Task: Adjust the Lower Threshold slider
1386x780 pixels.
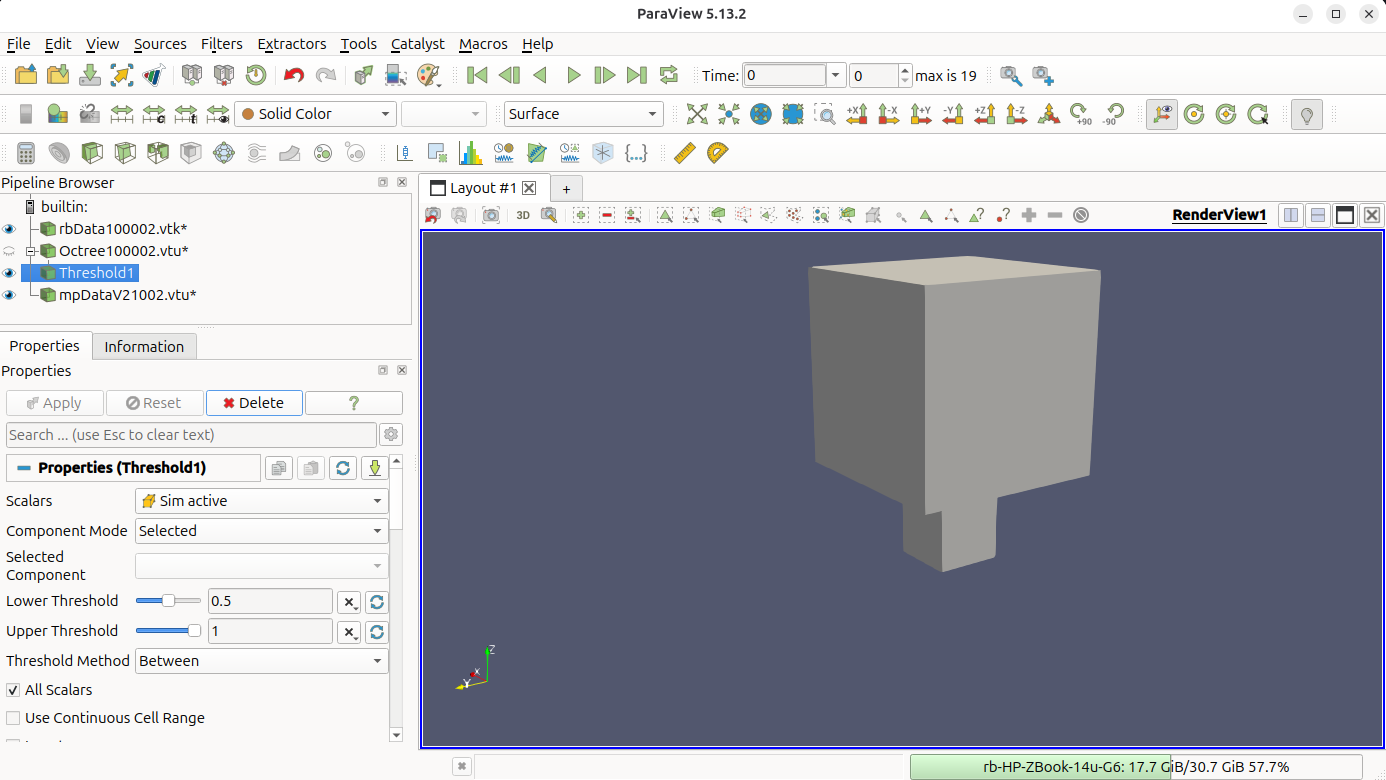Action: [168, 601]
